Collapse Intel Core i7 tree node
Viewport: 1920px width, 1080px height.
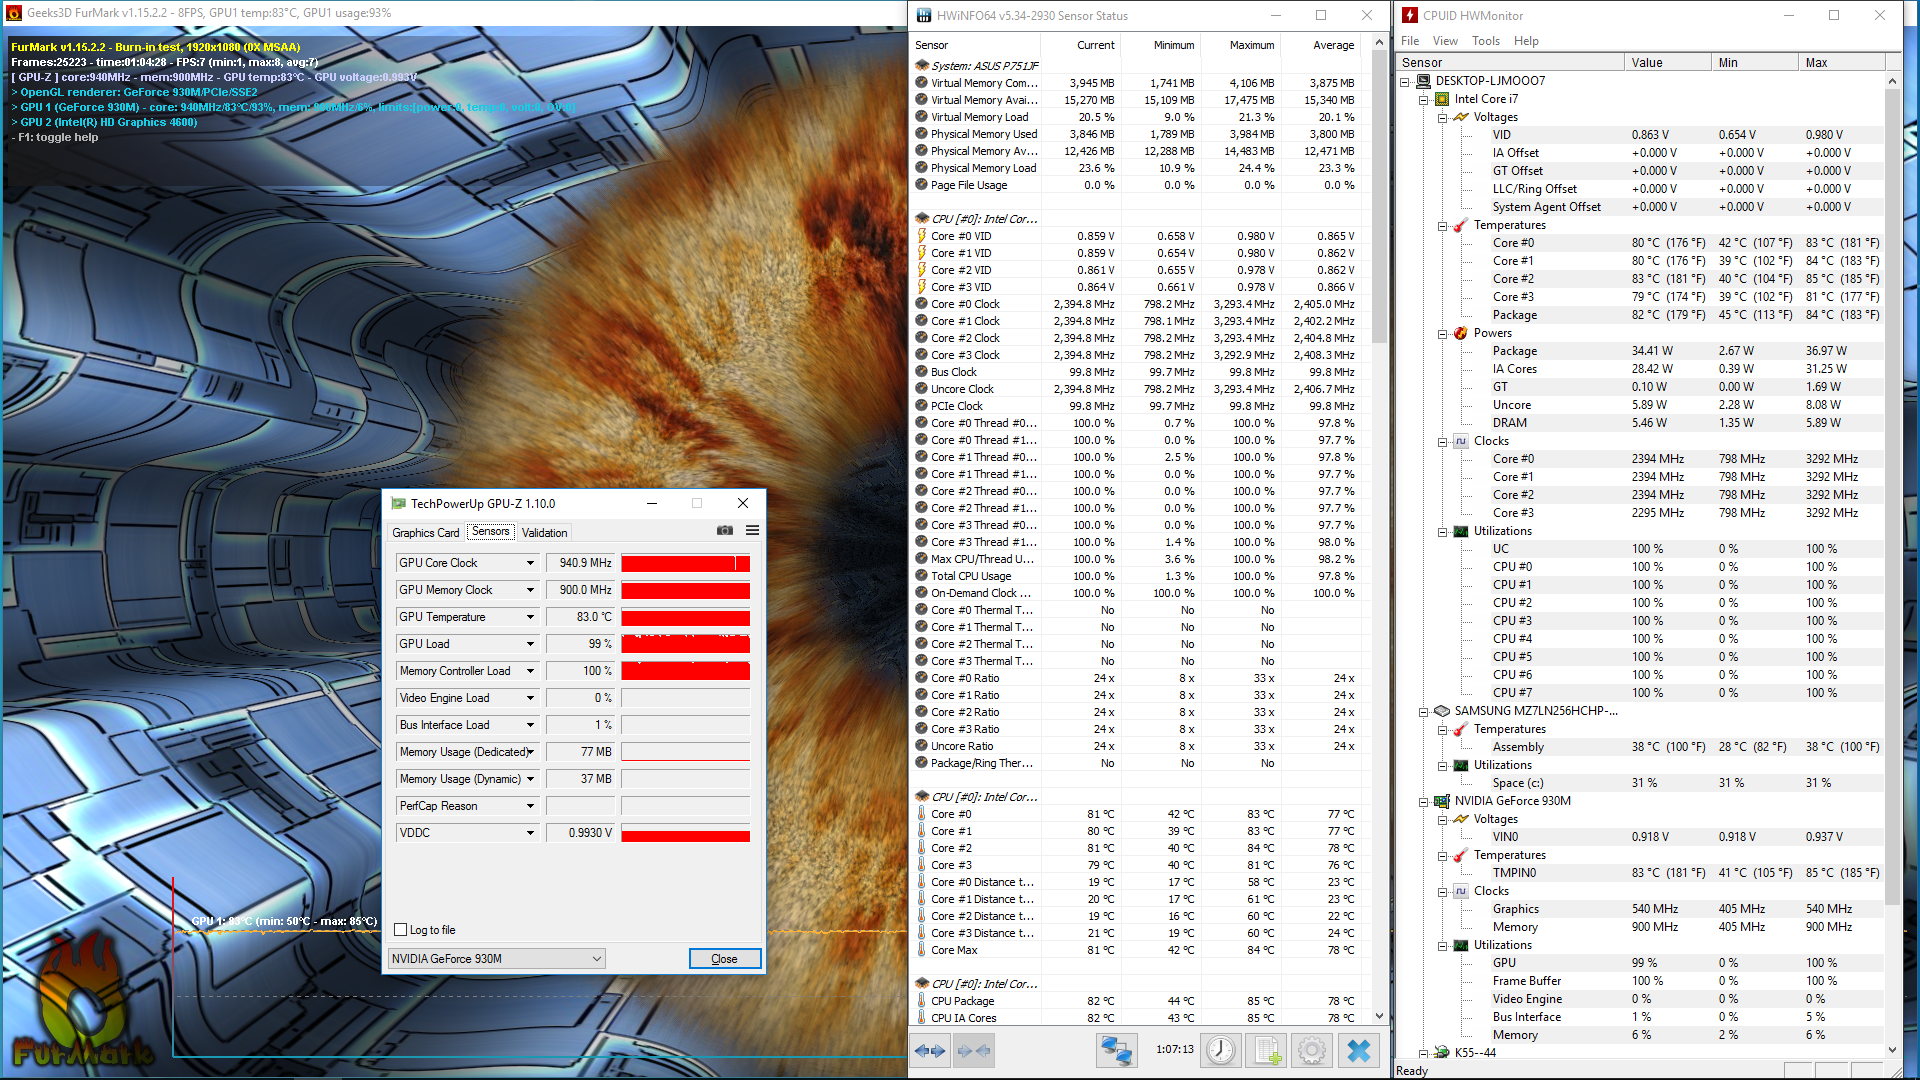[1424, 99]
